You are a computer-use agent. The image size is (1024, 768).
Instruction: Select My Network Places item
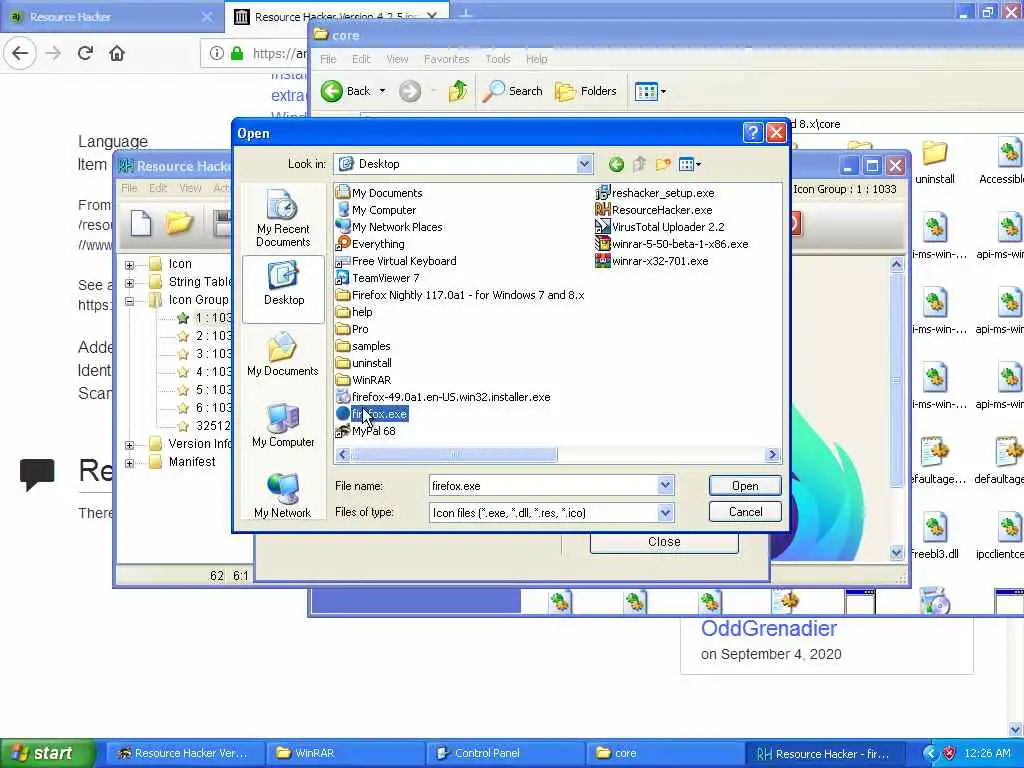pyautogui.click(x=389, y=227)
